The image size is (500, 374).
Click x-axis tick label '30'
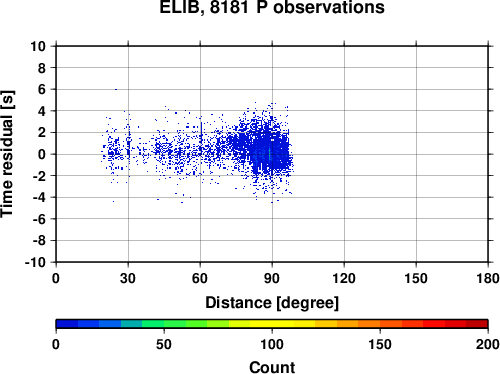click(128, 278)
